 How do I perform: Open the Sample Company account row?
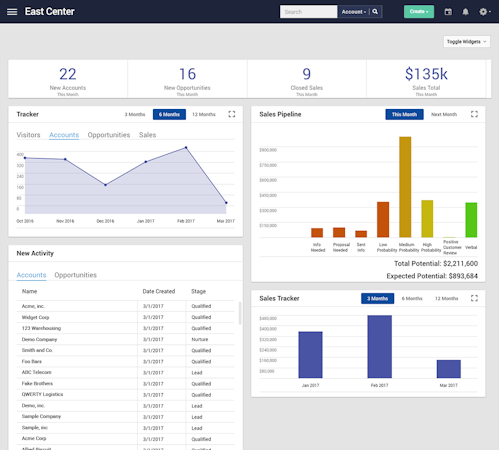(125, 417)
